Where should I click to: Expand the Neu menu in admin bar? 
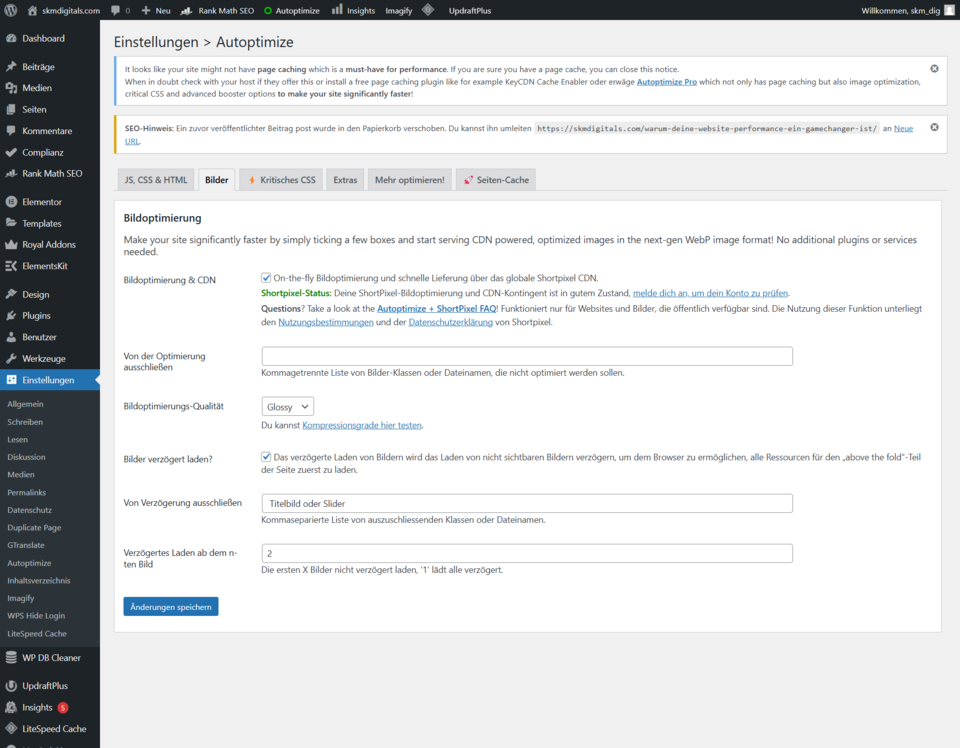point(155,10)
